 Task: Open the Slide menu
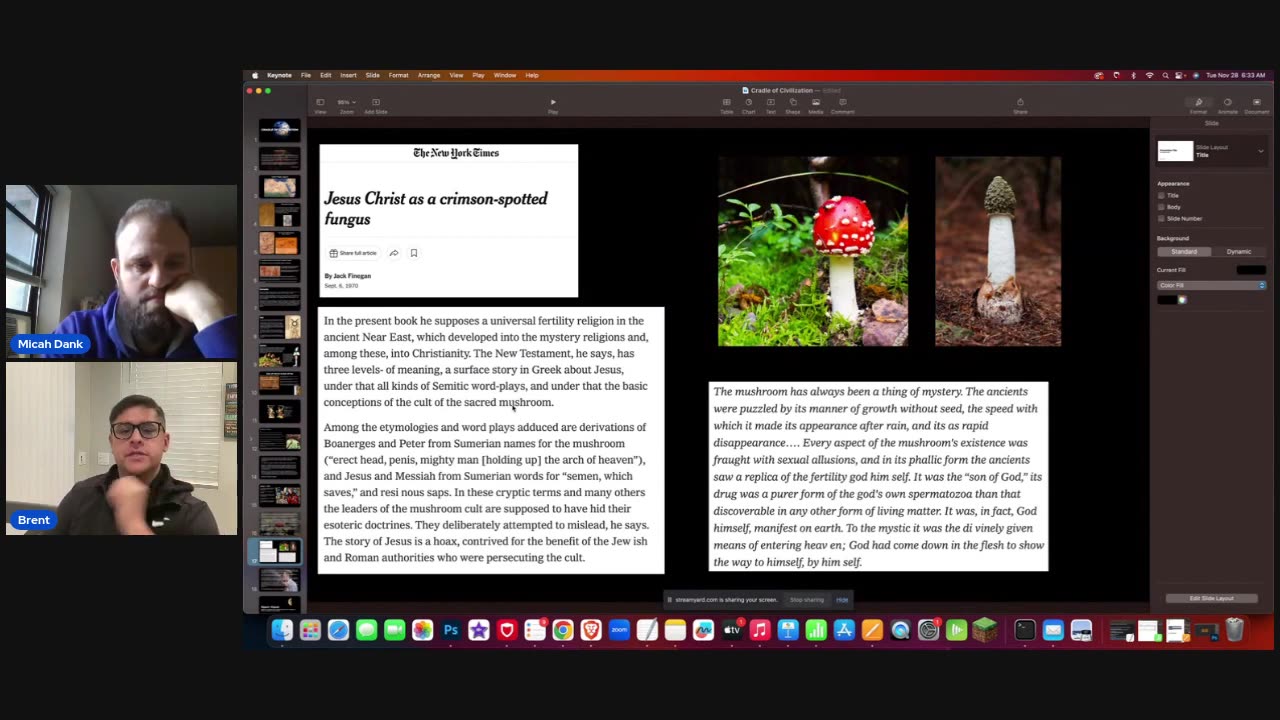click(372, 75)
